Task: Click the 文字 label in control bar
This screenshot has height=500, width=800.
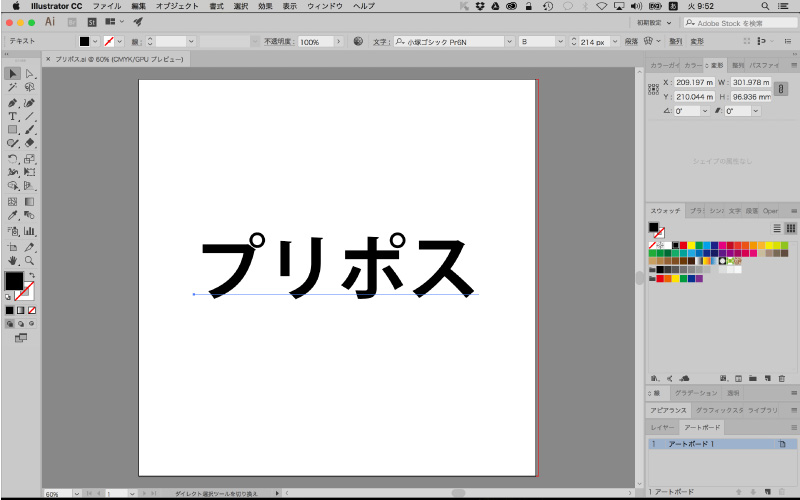Action: (380, 42)
